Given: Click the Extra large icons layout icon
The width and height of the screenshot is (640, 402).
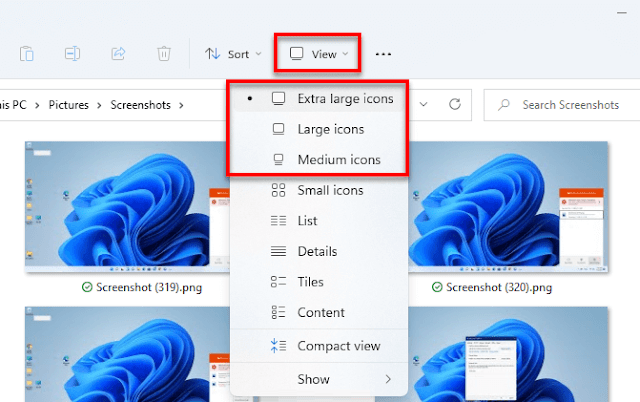Looking at the screenshot, I should (278, 98).
